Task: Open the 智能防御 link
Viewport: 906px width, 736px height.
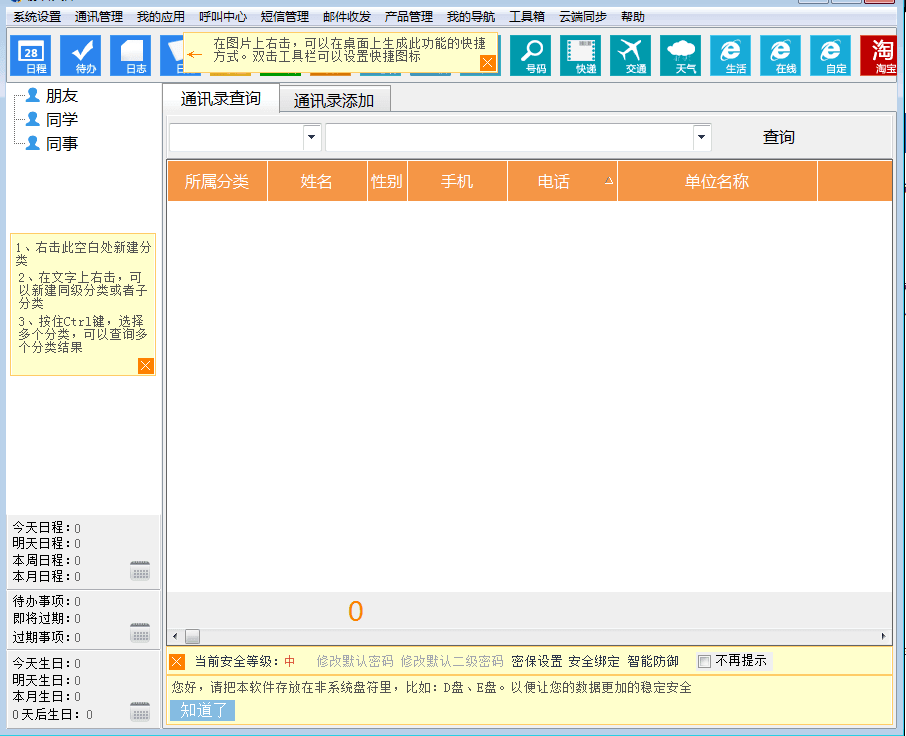Action: pos(653,661)
